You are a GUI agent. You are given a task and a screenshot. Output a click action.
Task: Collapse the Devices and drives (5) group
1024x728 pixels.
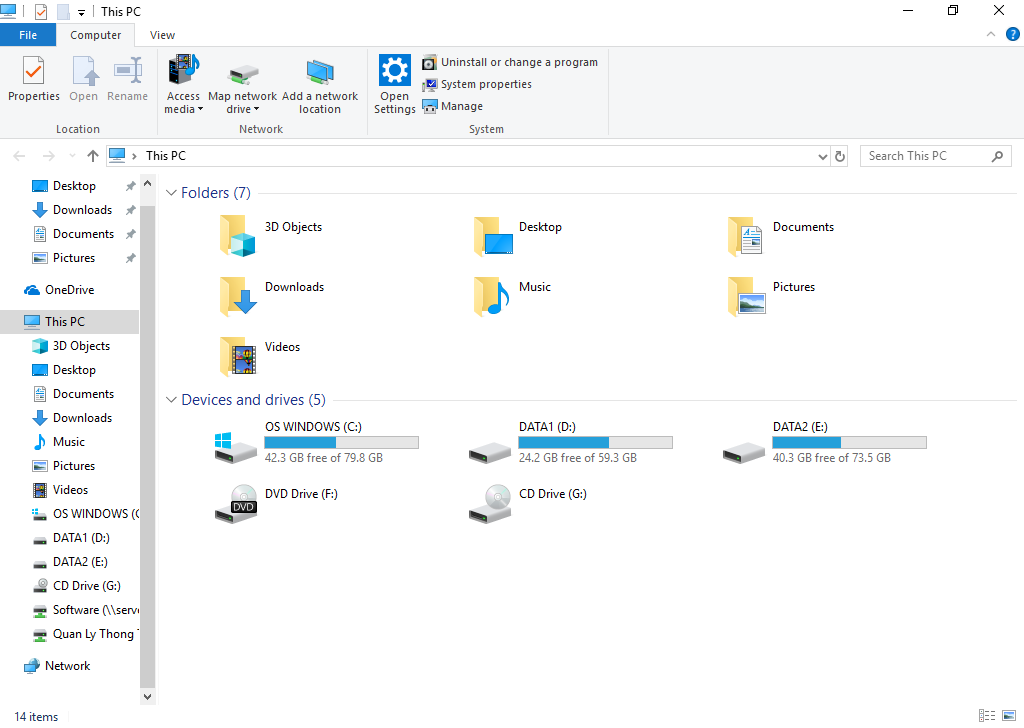[171, 400]
